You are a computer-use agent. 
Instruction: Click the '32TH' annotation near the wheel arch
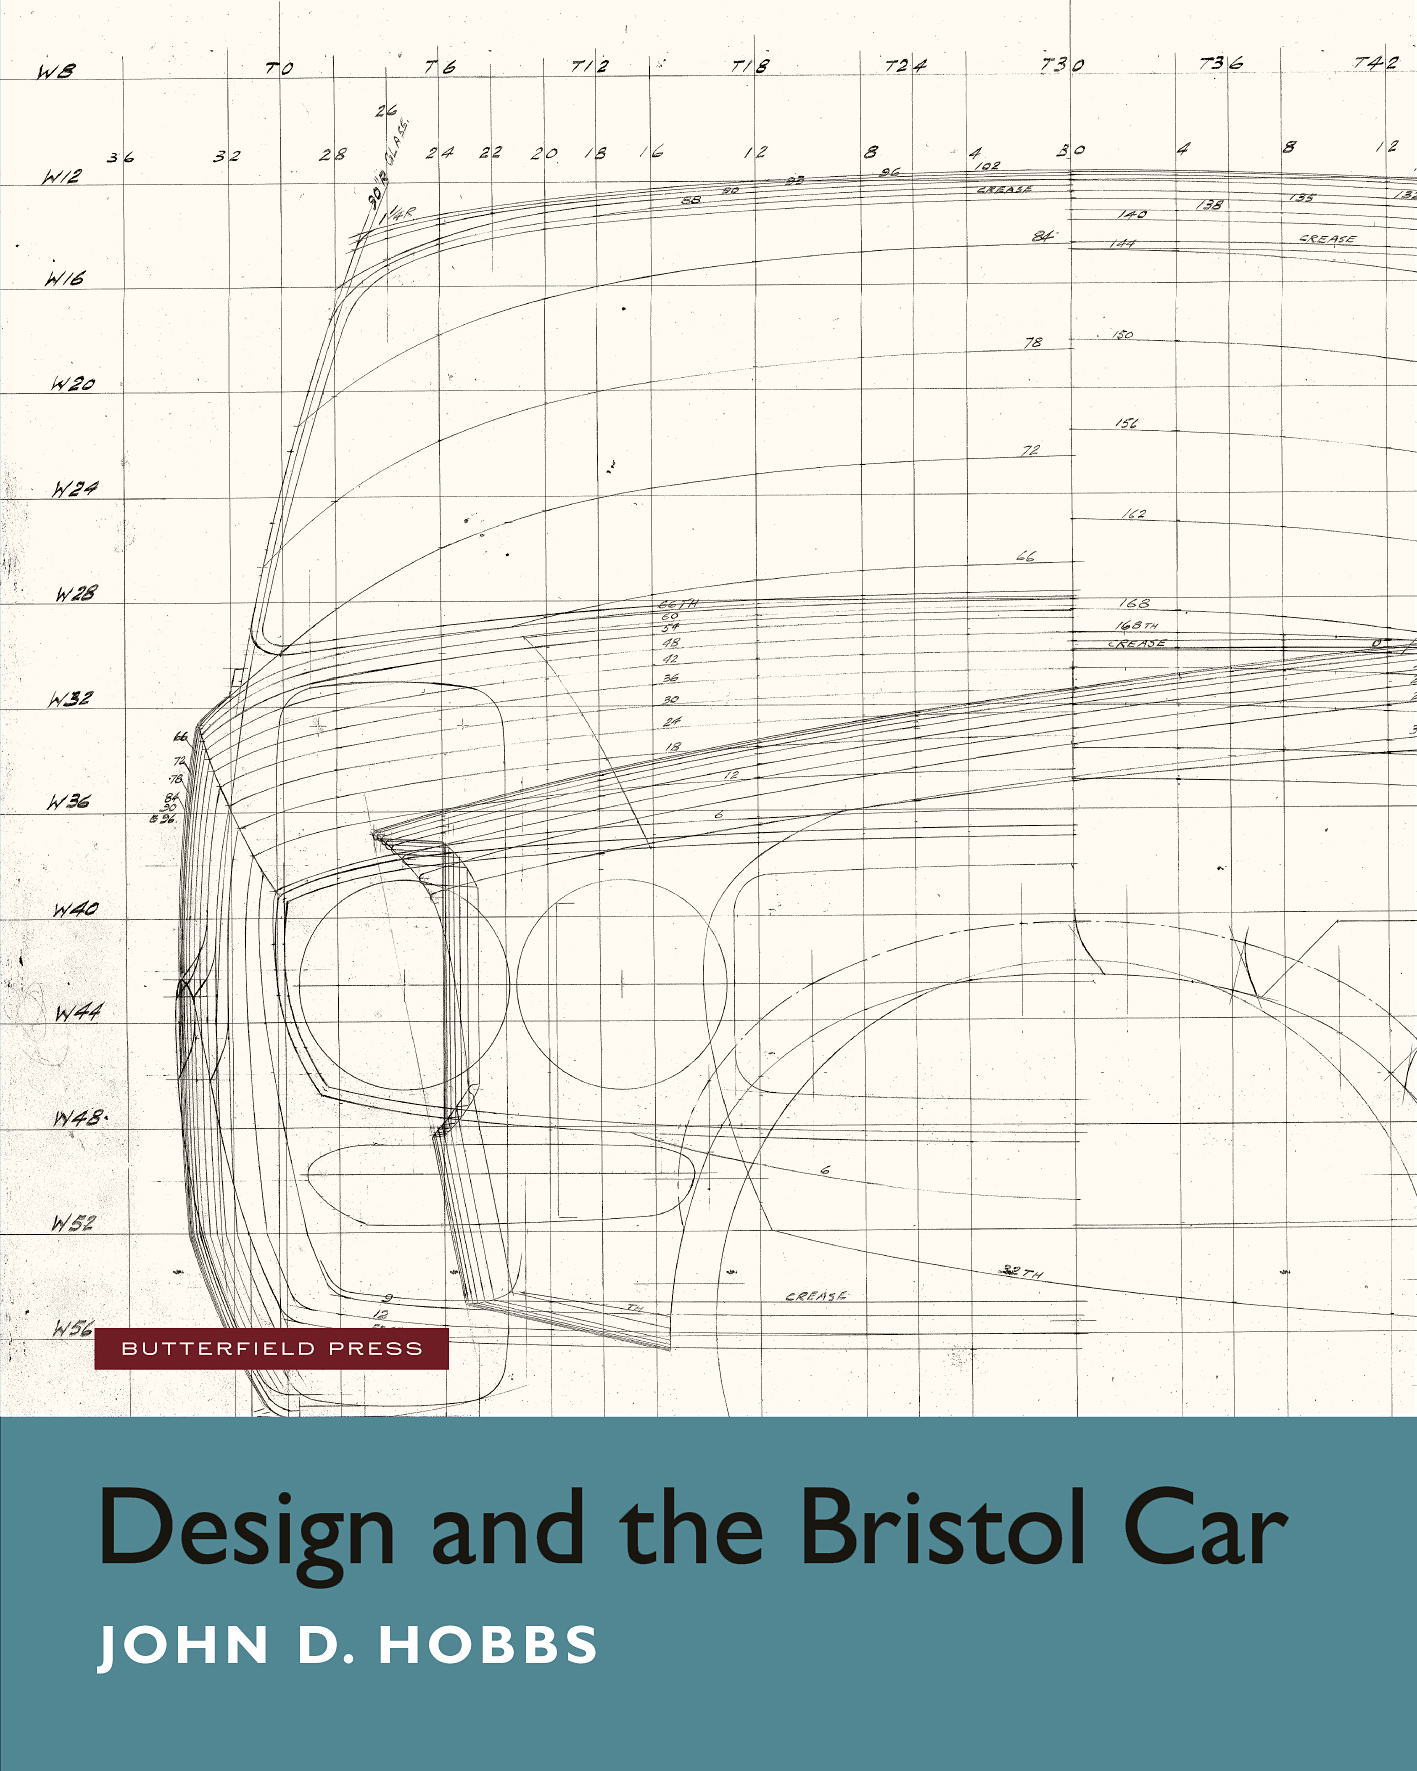1022,1272
